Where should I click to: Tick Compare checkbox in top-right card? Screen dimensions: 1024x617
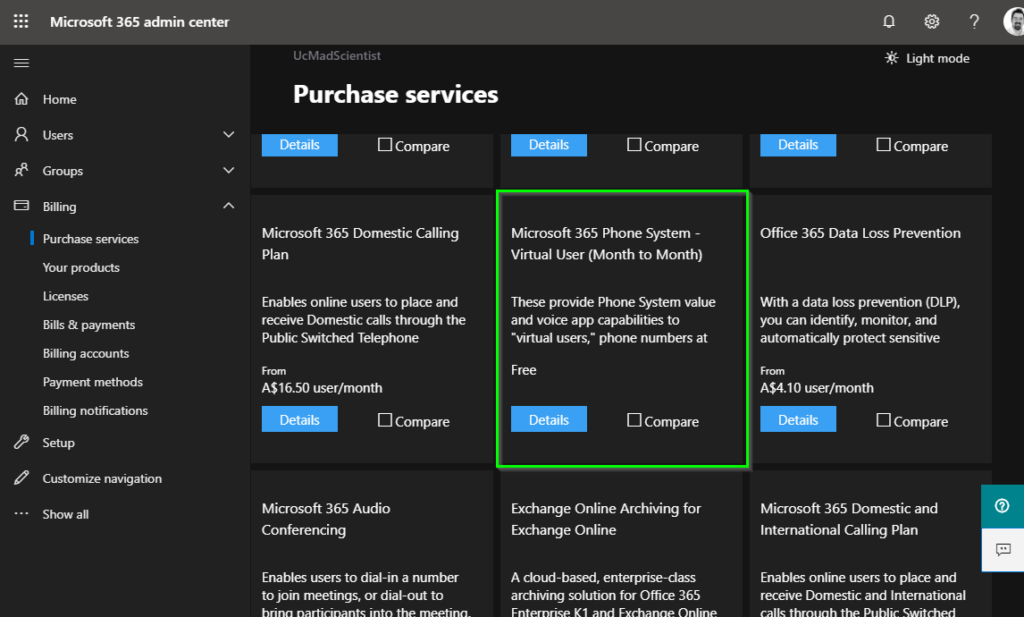coord(883,144)
